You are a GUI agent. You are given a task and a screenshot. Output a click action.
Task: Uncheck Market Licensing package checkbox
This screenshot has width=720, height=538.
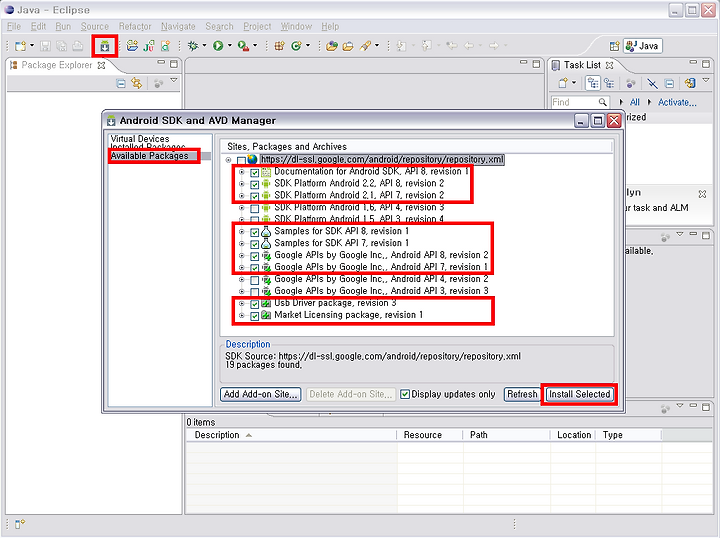click(254, 316)
